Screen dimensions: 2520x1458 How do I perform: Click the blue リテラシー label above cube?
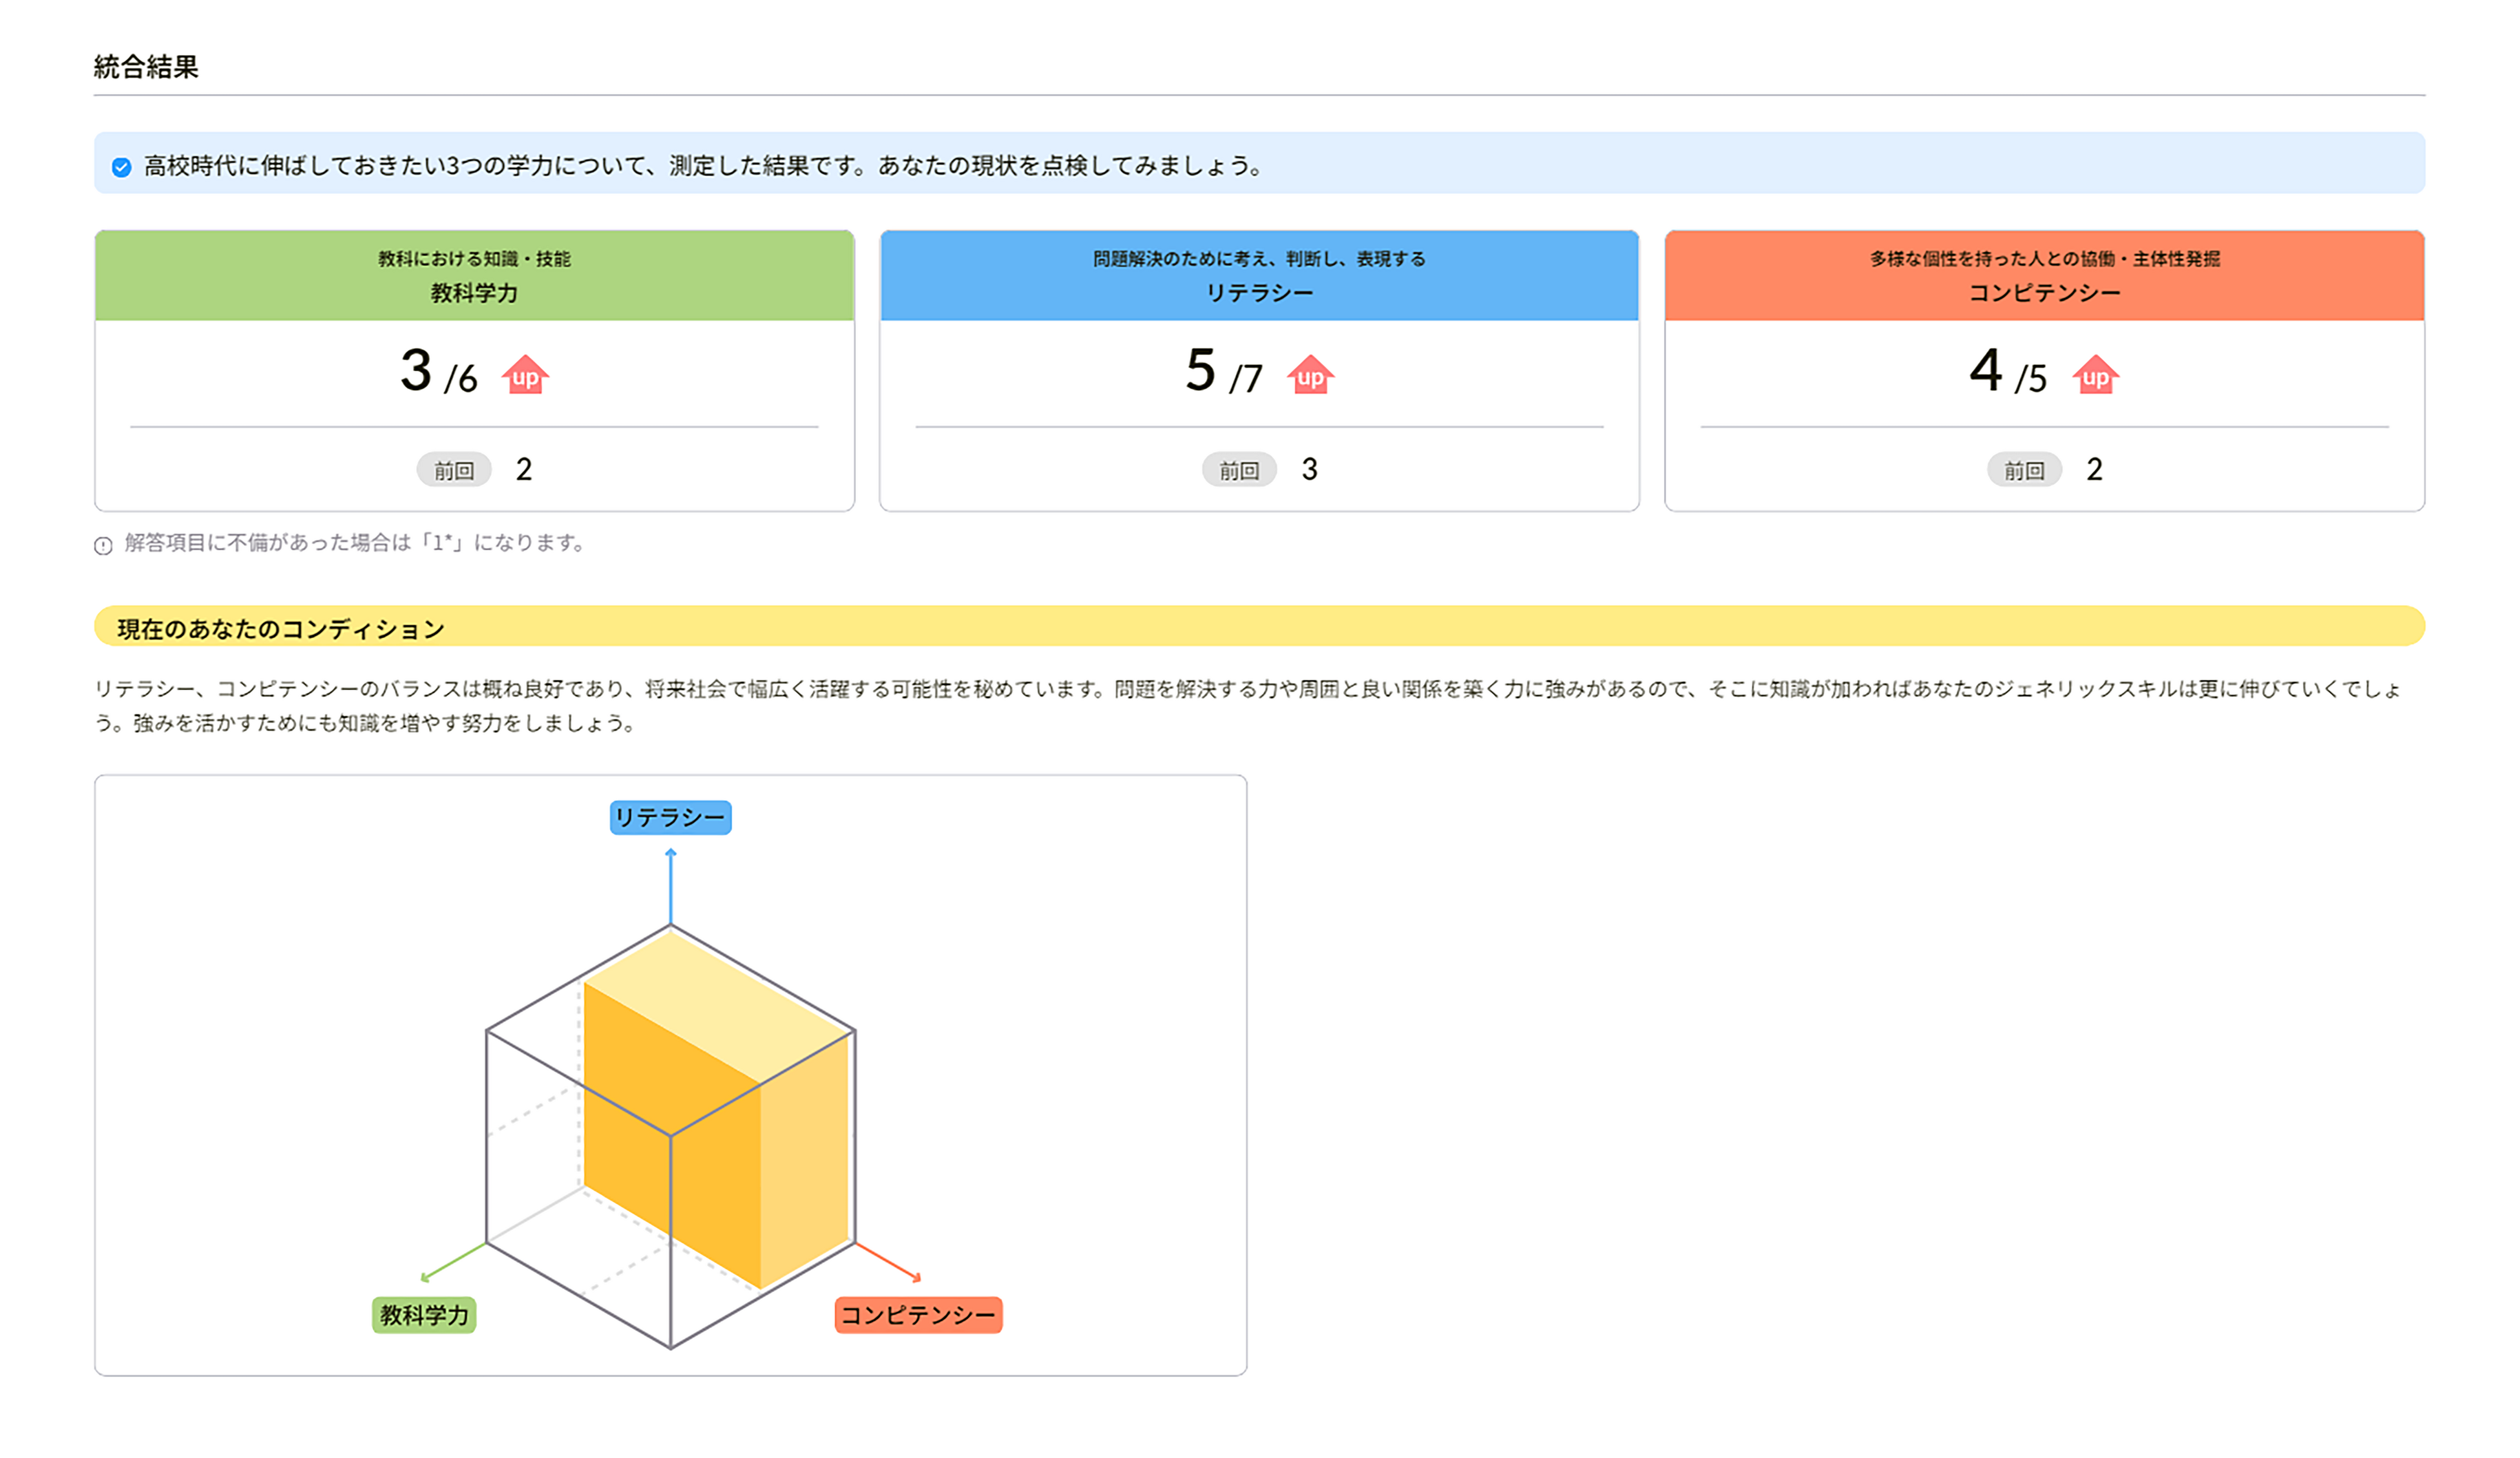(670, 817)
